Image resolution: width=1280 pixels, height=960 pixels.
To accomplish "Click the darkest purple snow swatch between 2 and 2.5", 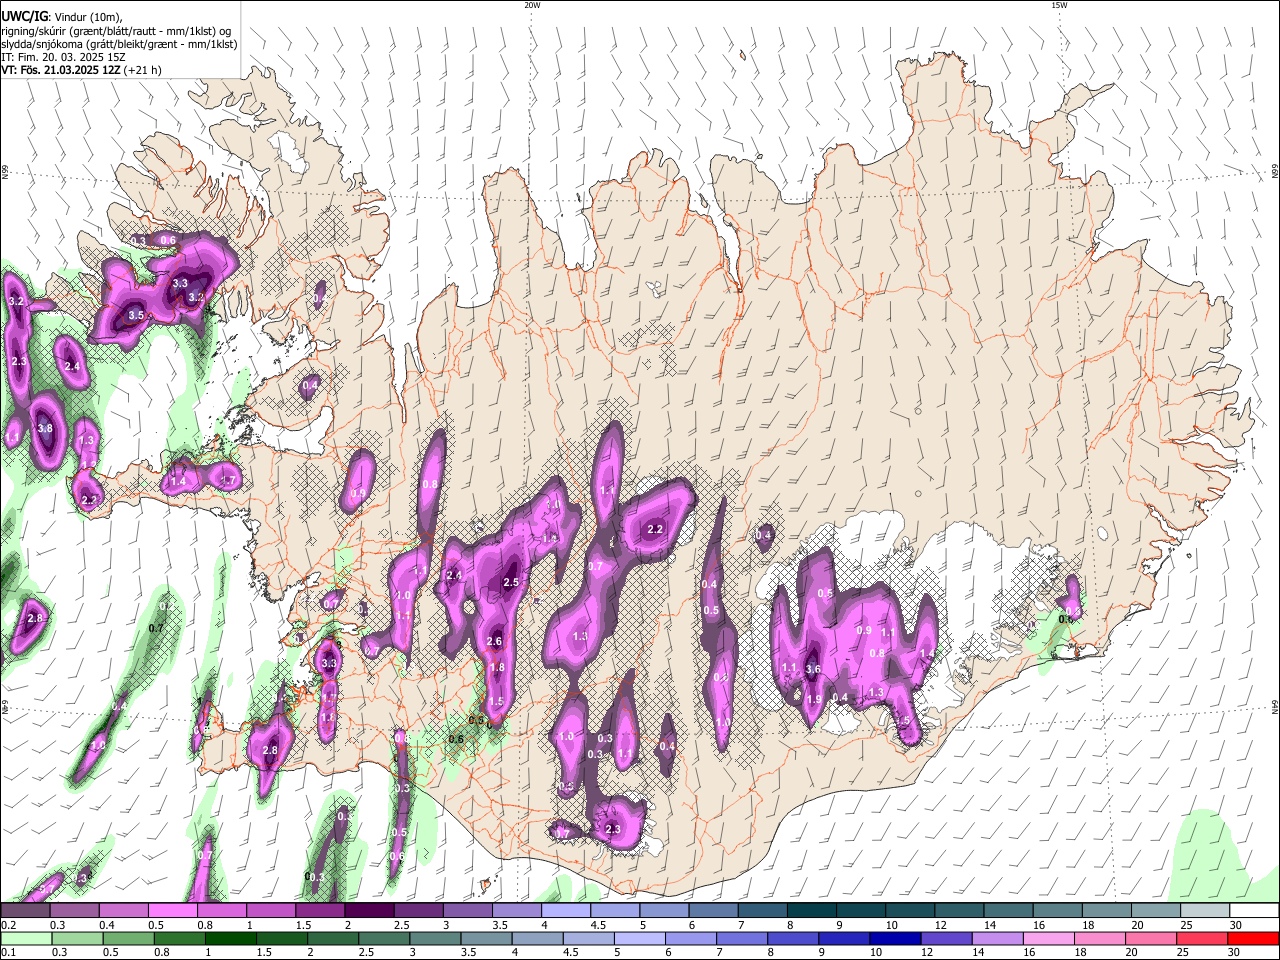I will pyautogui.click(x=368, y=910).
